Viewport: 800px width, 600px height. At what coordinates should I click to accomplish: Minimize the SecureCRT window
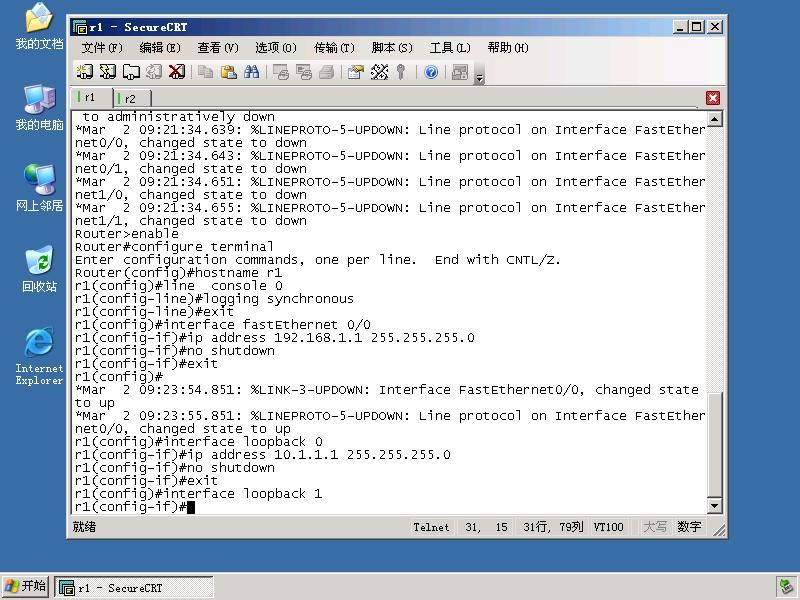click(679, 27)
